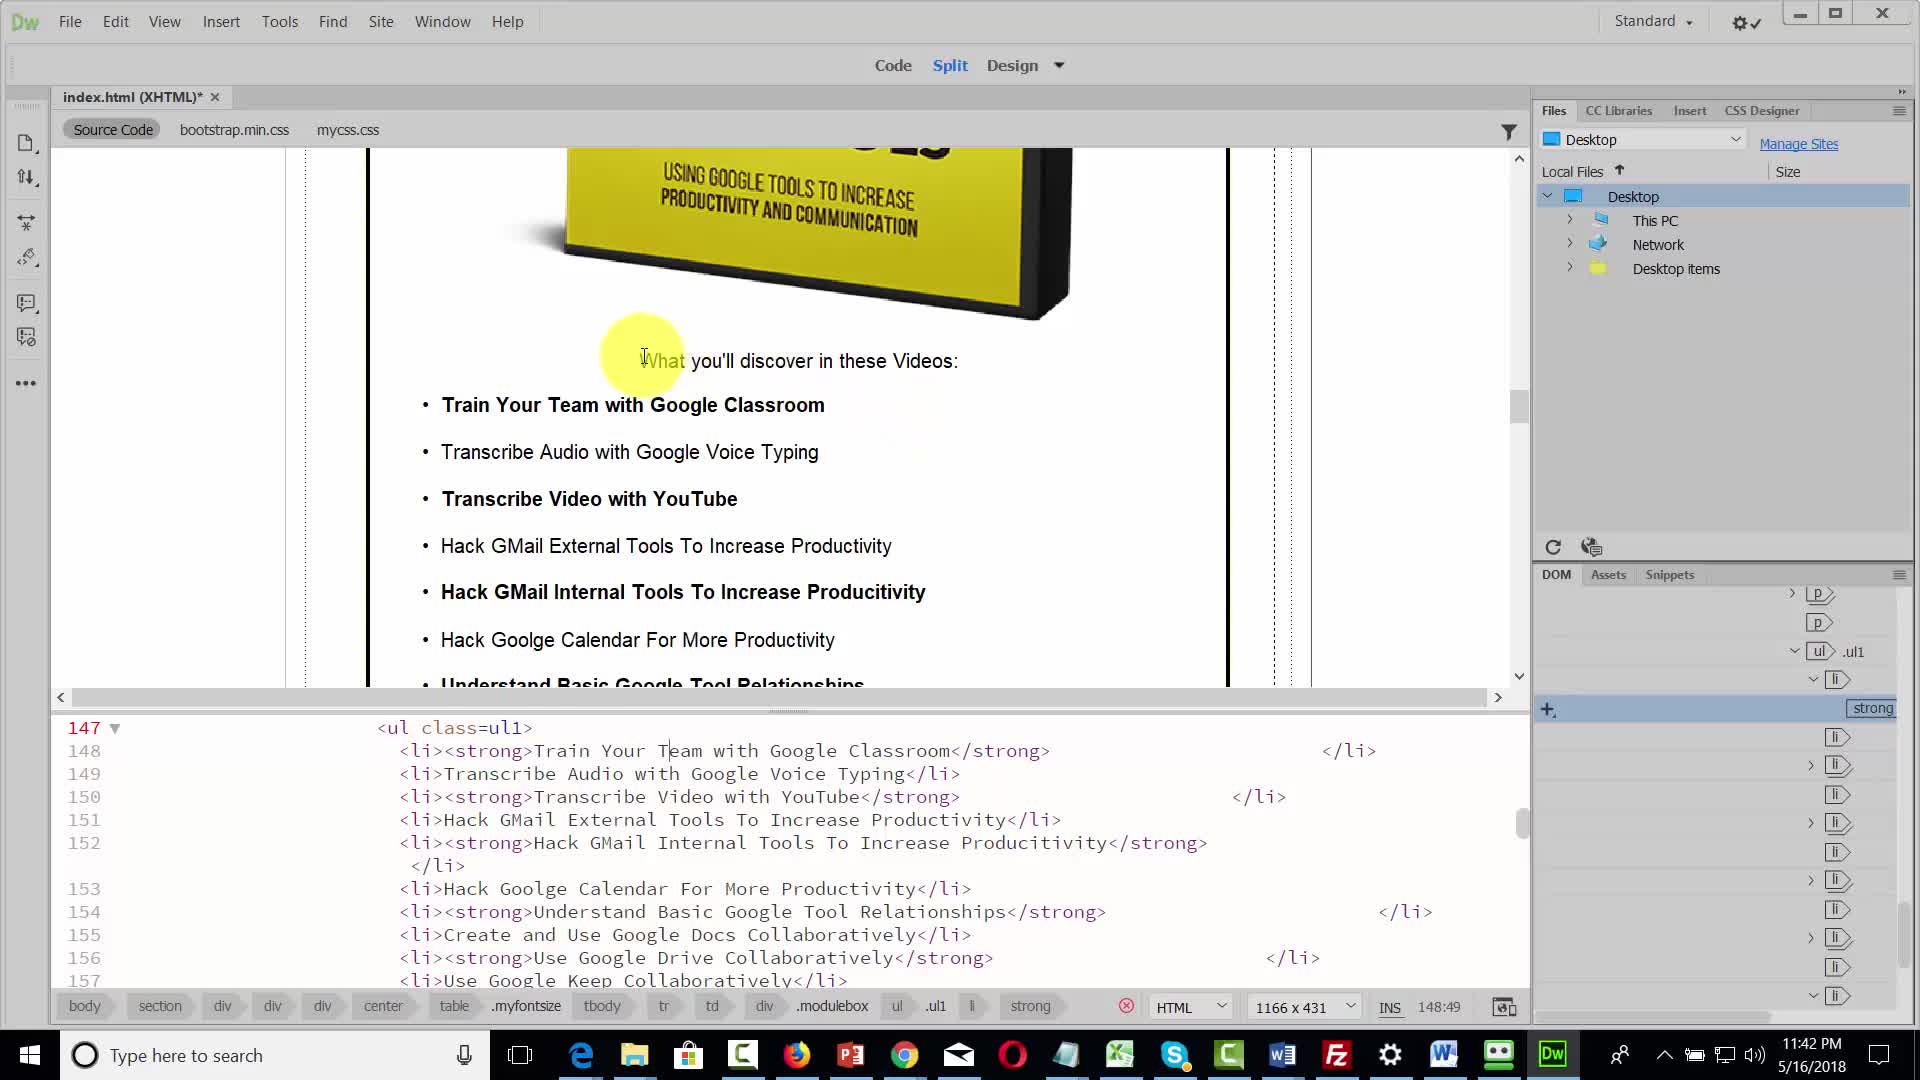
Task: Open the File menu
Action: point(70,22)
